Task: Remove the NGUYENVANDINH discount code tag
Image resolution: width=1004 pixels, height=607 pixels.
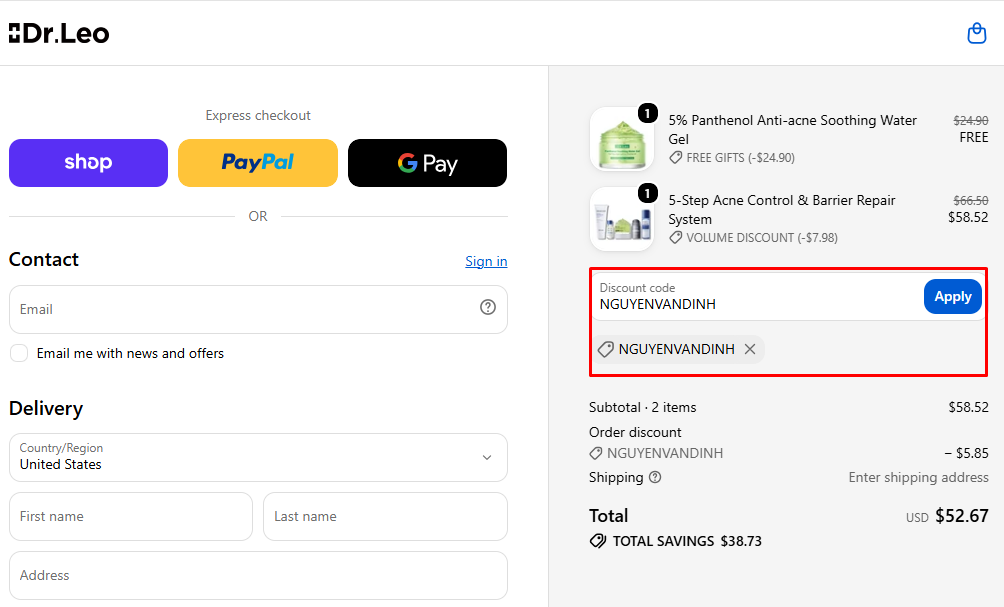Action: (x=750, y=349)
